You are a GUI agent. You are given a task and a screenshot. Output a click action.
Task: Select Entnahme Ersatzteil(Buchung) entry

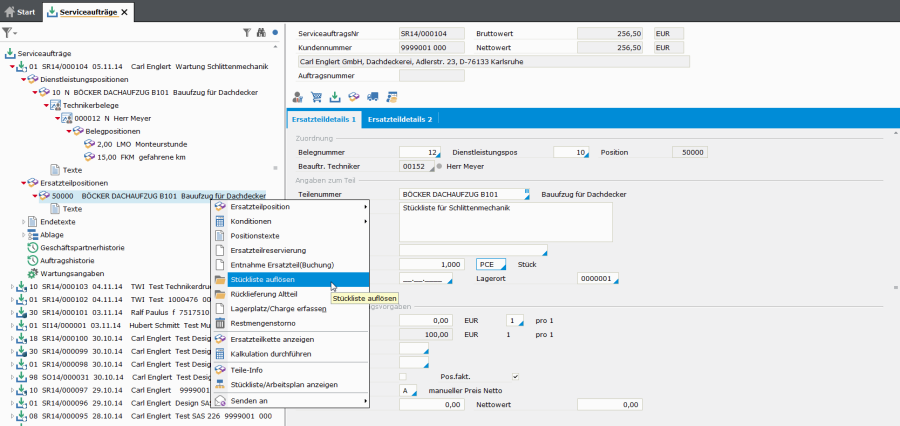pyautogui.click(x=290, y=265)
